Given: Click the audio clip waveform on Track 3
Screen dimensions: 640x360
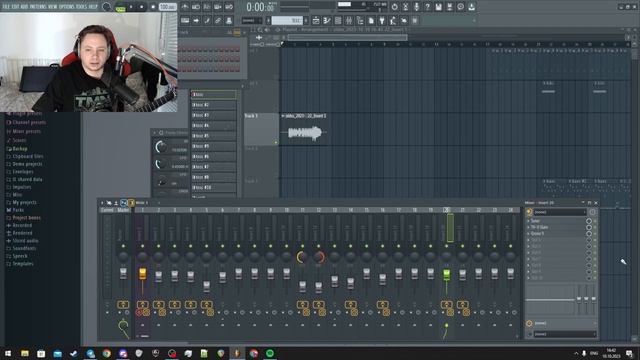Looking at the screenshot, I should pyautogui.click(x=305, y=133).
